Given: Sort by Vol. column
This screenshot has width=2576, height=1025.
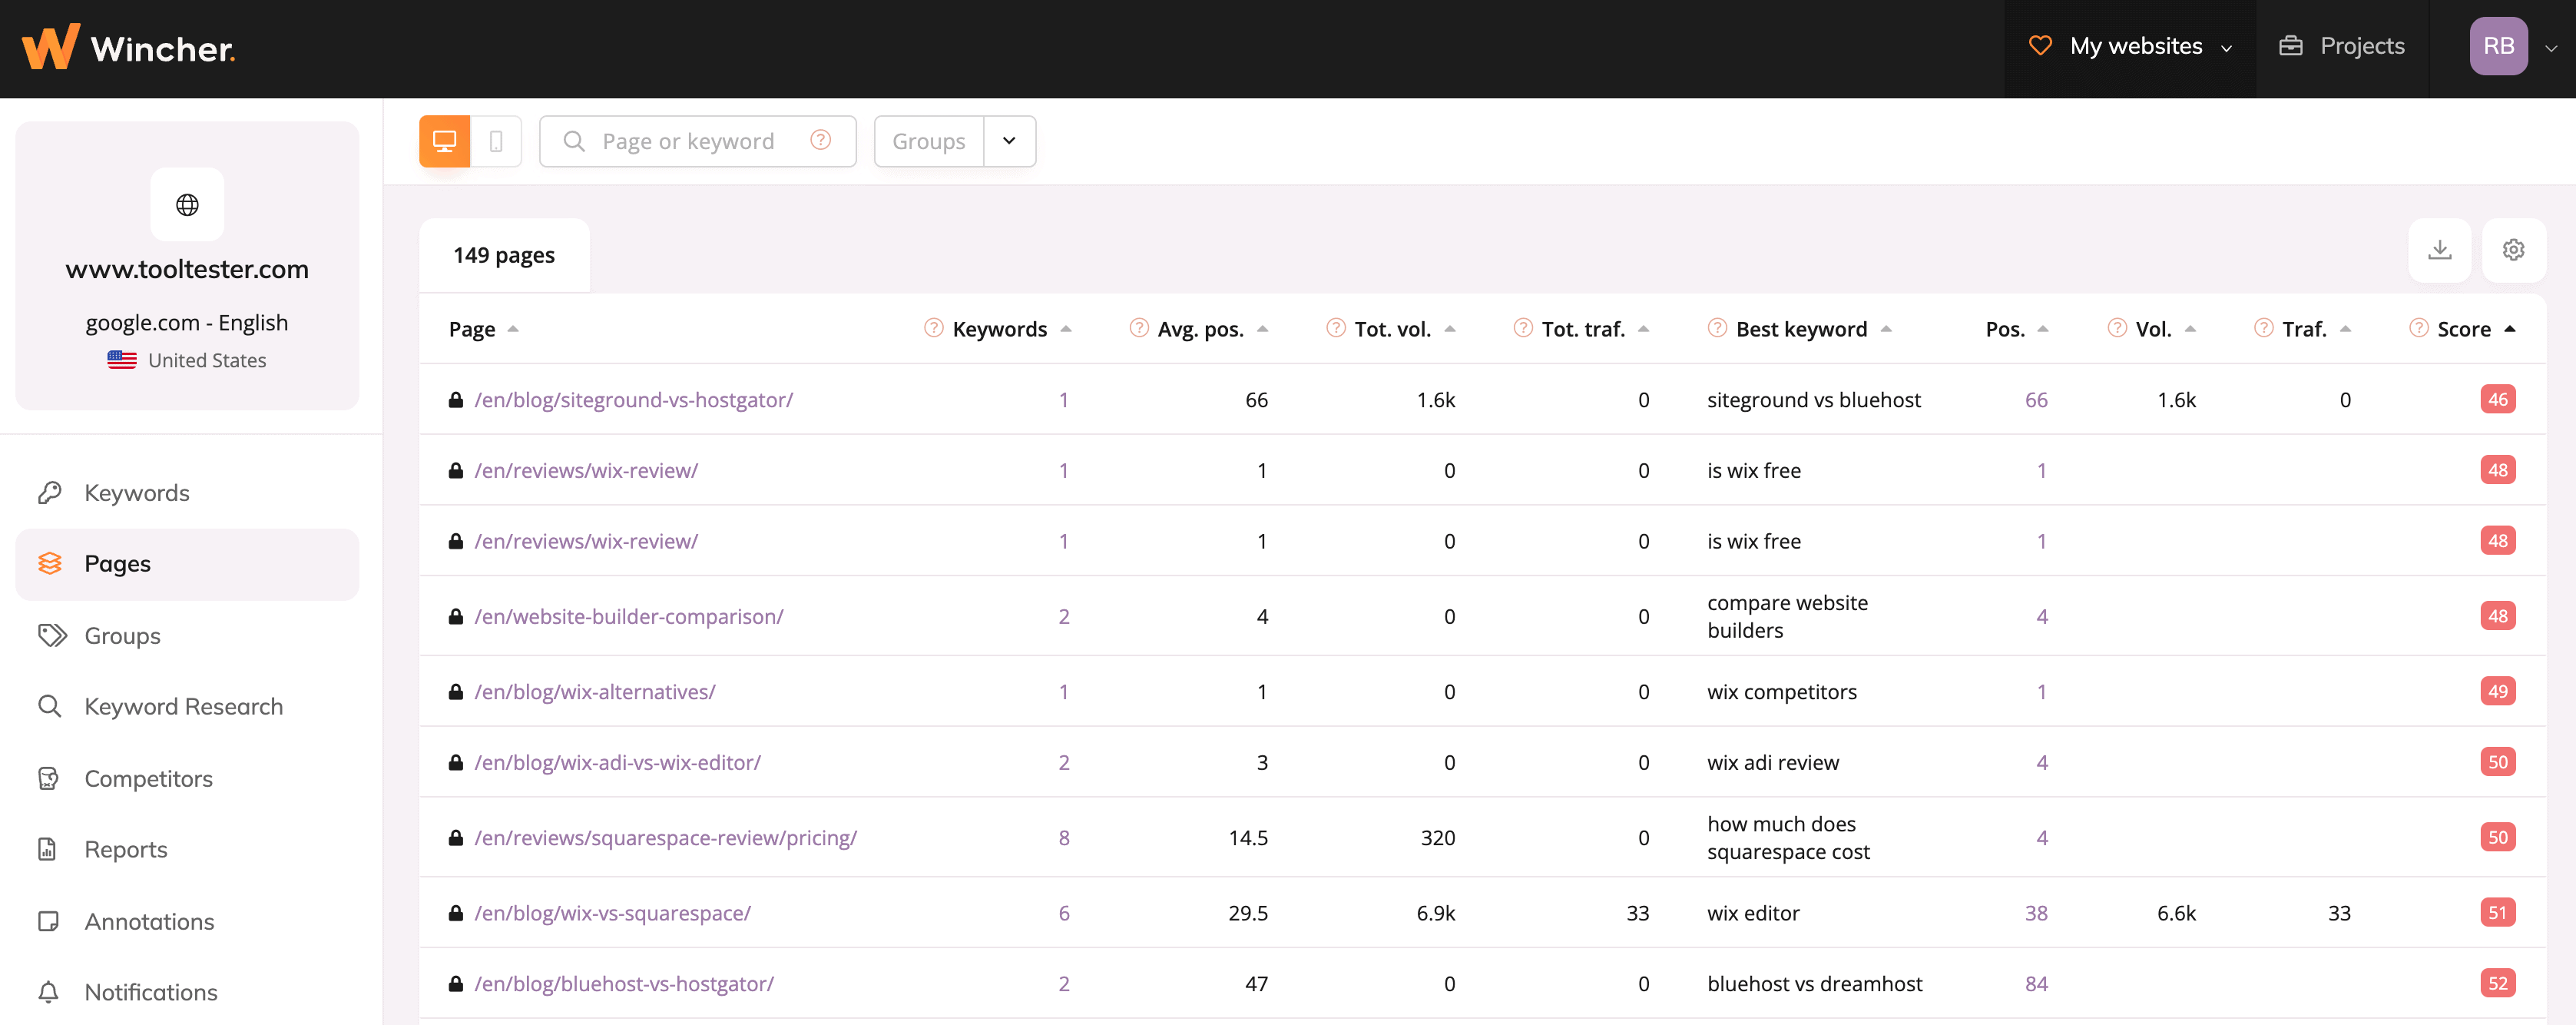Looking at the screenshot, I should tap(2165, 329).
